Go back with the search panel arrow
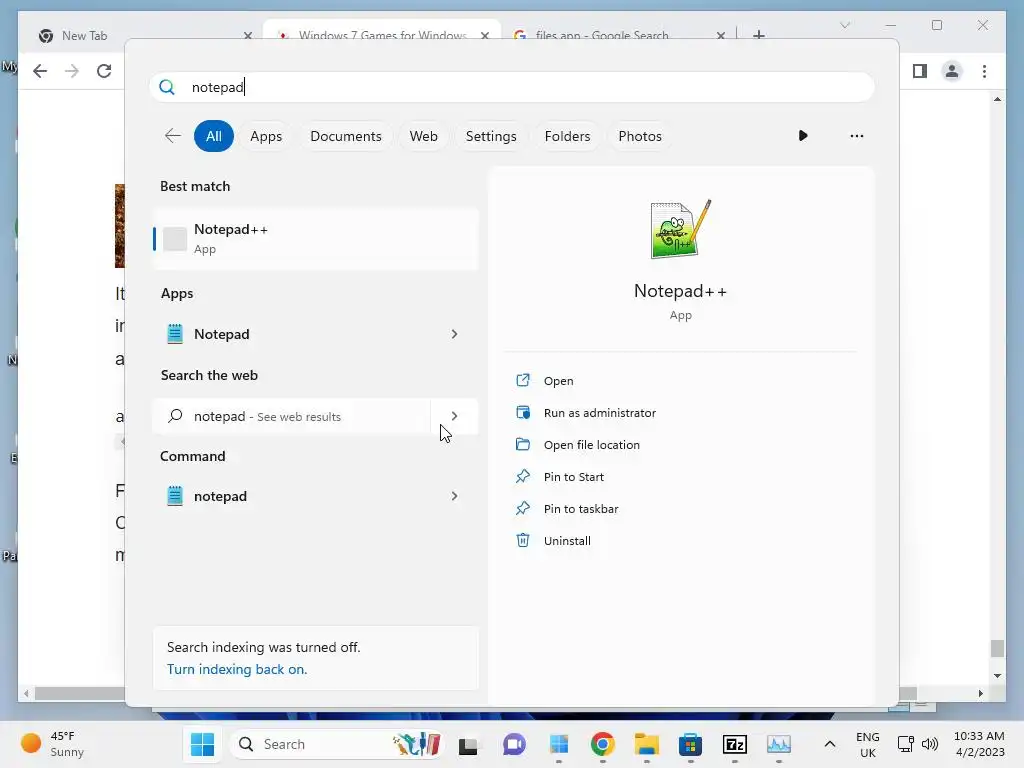This screenshot has height=768, width=1024. pos(172,136)
